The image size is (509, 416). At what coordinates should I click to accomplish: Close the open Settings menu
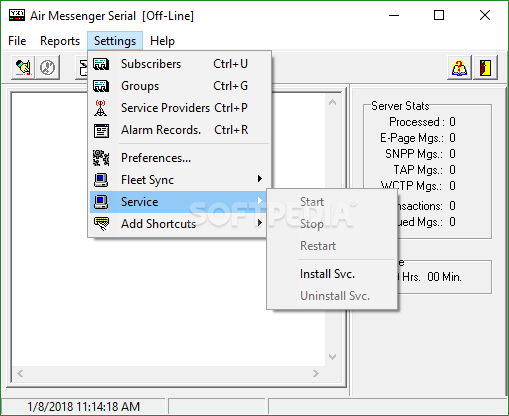pyautogui.click(x=115, y=41)
